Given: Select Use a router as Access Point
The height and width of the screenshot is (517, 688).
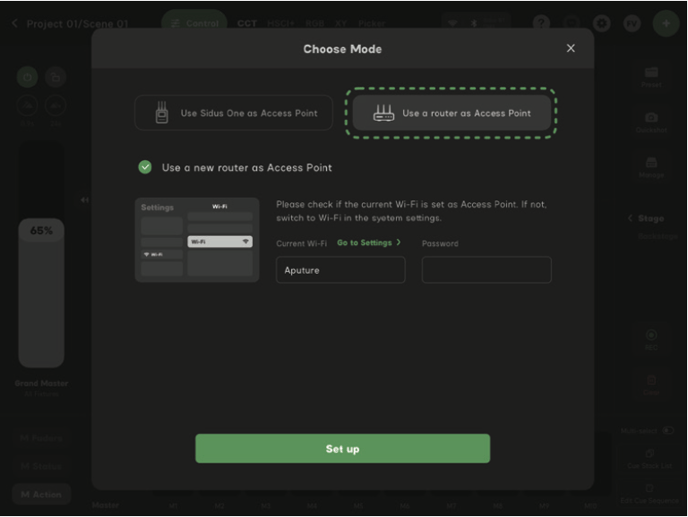Looking at the screenshot, I should coord(451,114).
